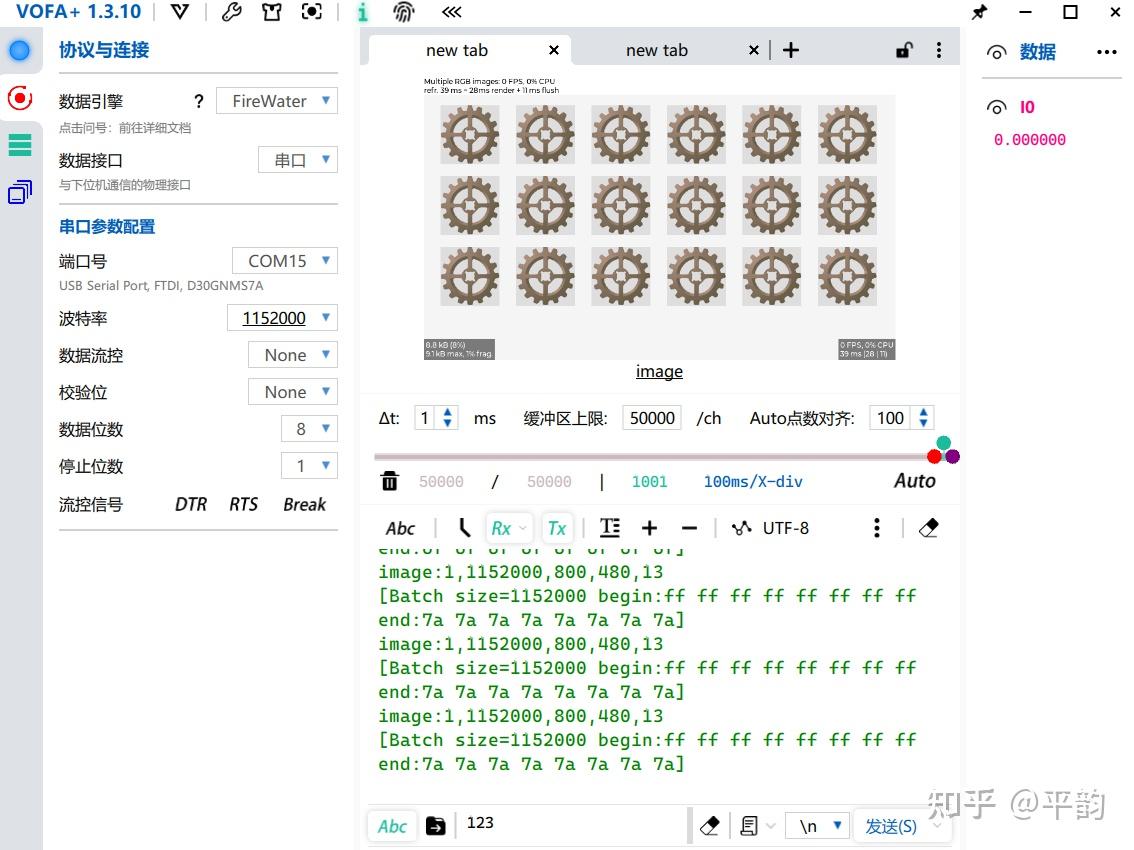The width and height of the screenshot is (1134, 850).
Task: Toggle the DTR flow control signal
Action: point(190,504)
